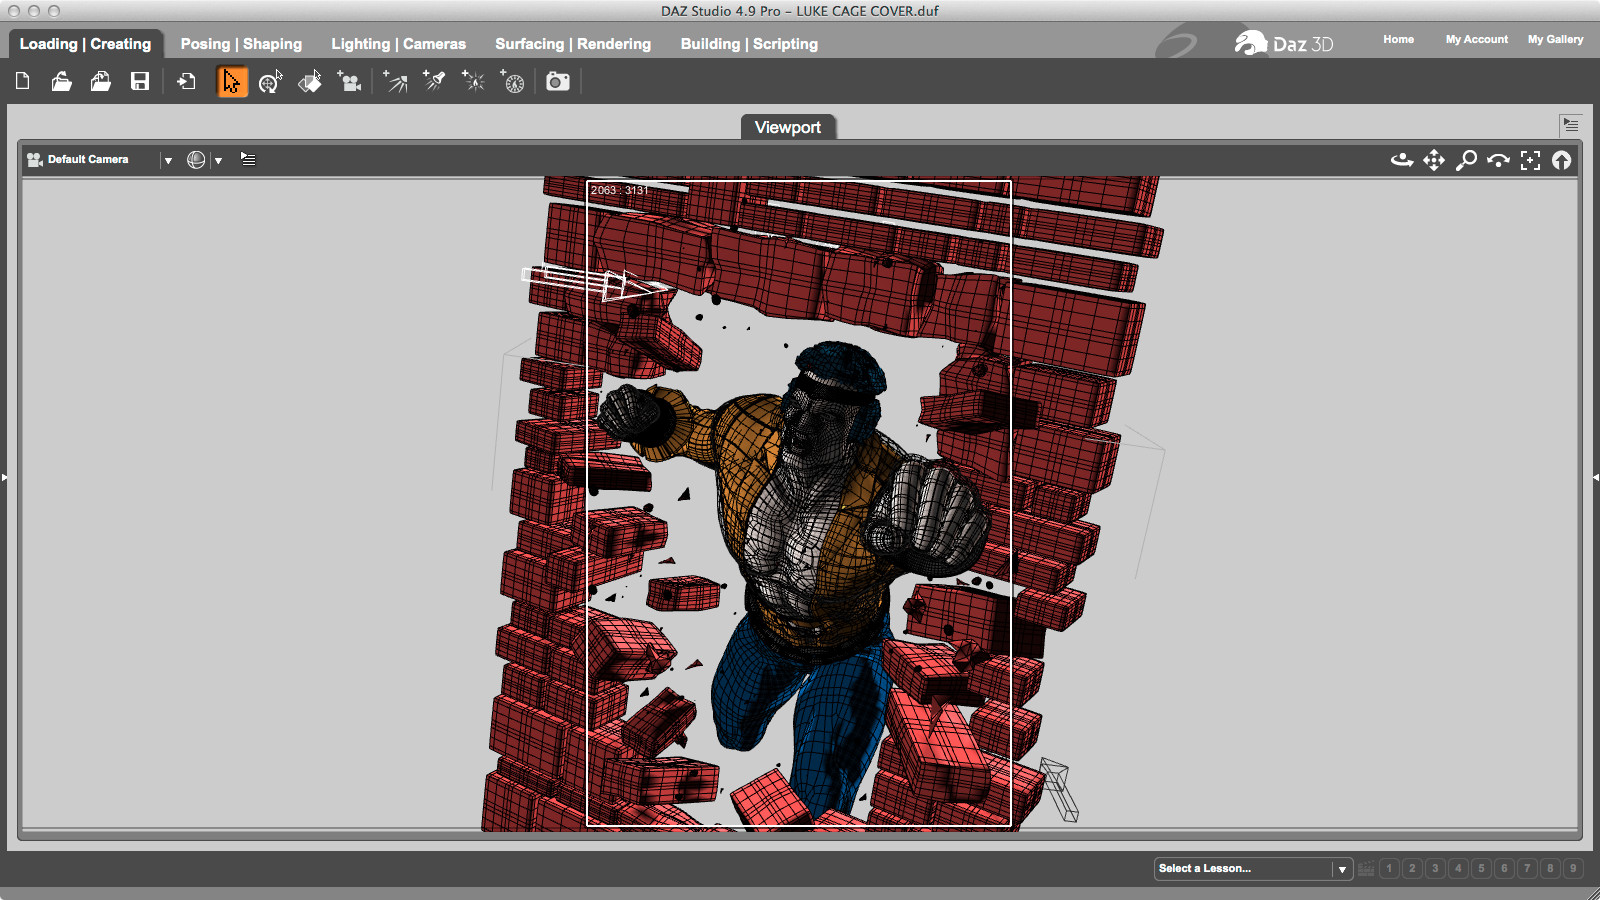Open the My Account link

pyautogui.click(x=1476, y=39)
